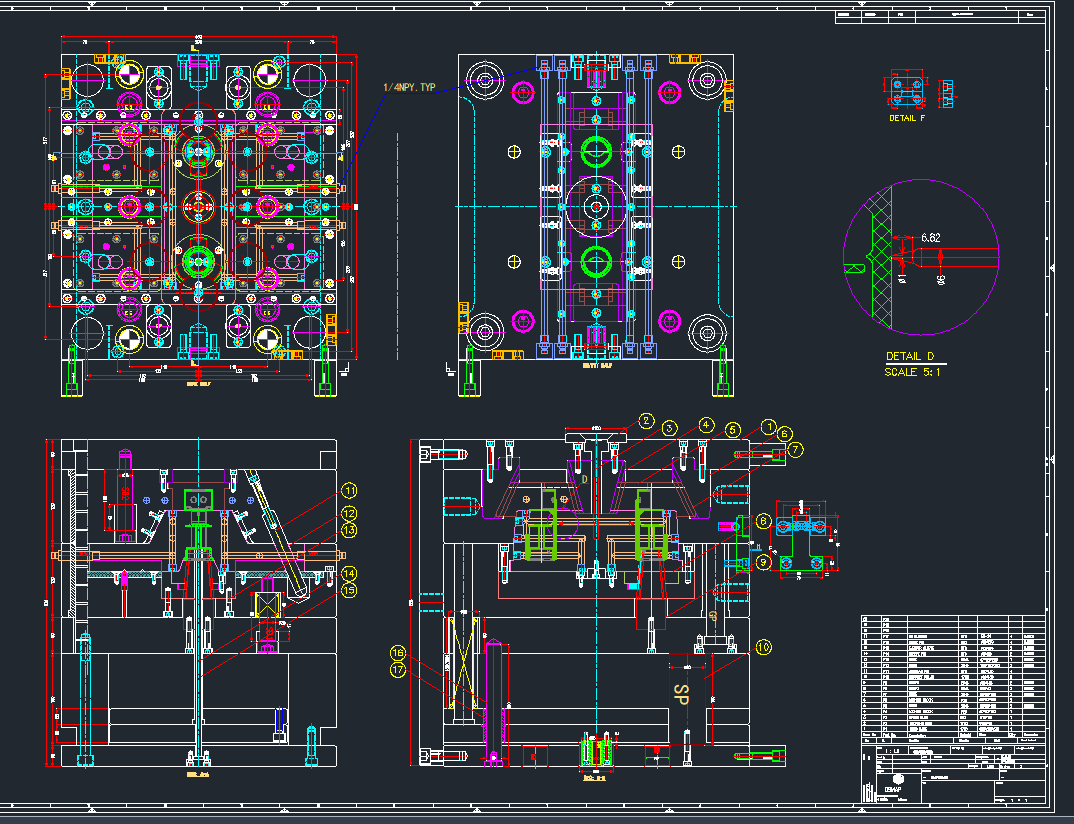
Task: Select the SCALE 5:1 text
Action: click(x=912, y=372)
